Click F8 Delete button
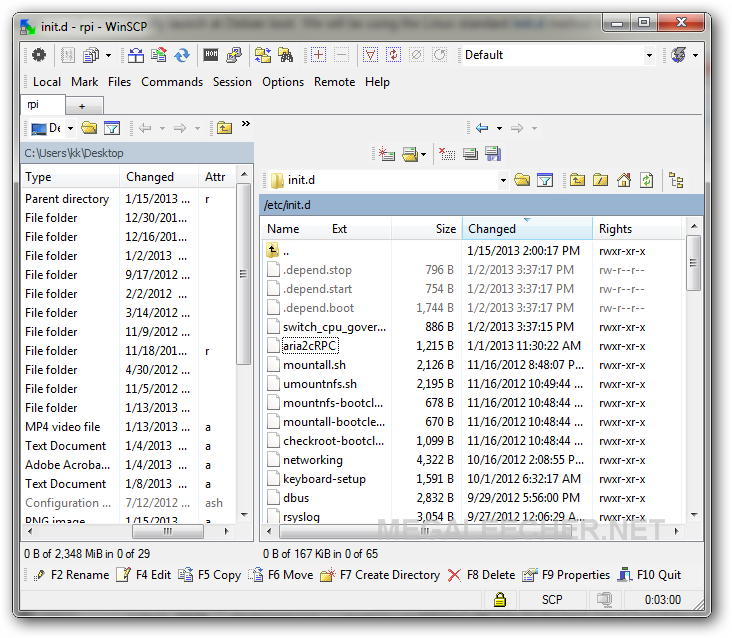Screen dimensions: 732x638 coord(481,575)
